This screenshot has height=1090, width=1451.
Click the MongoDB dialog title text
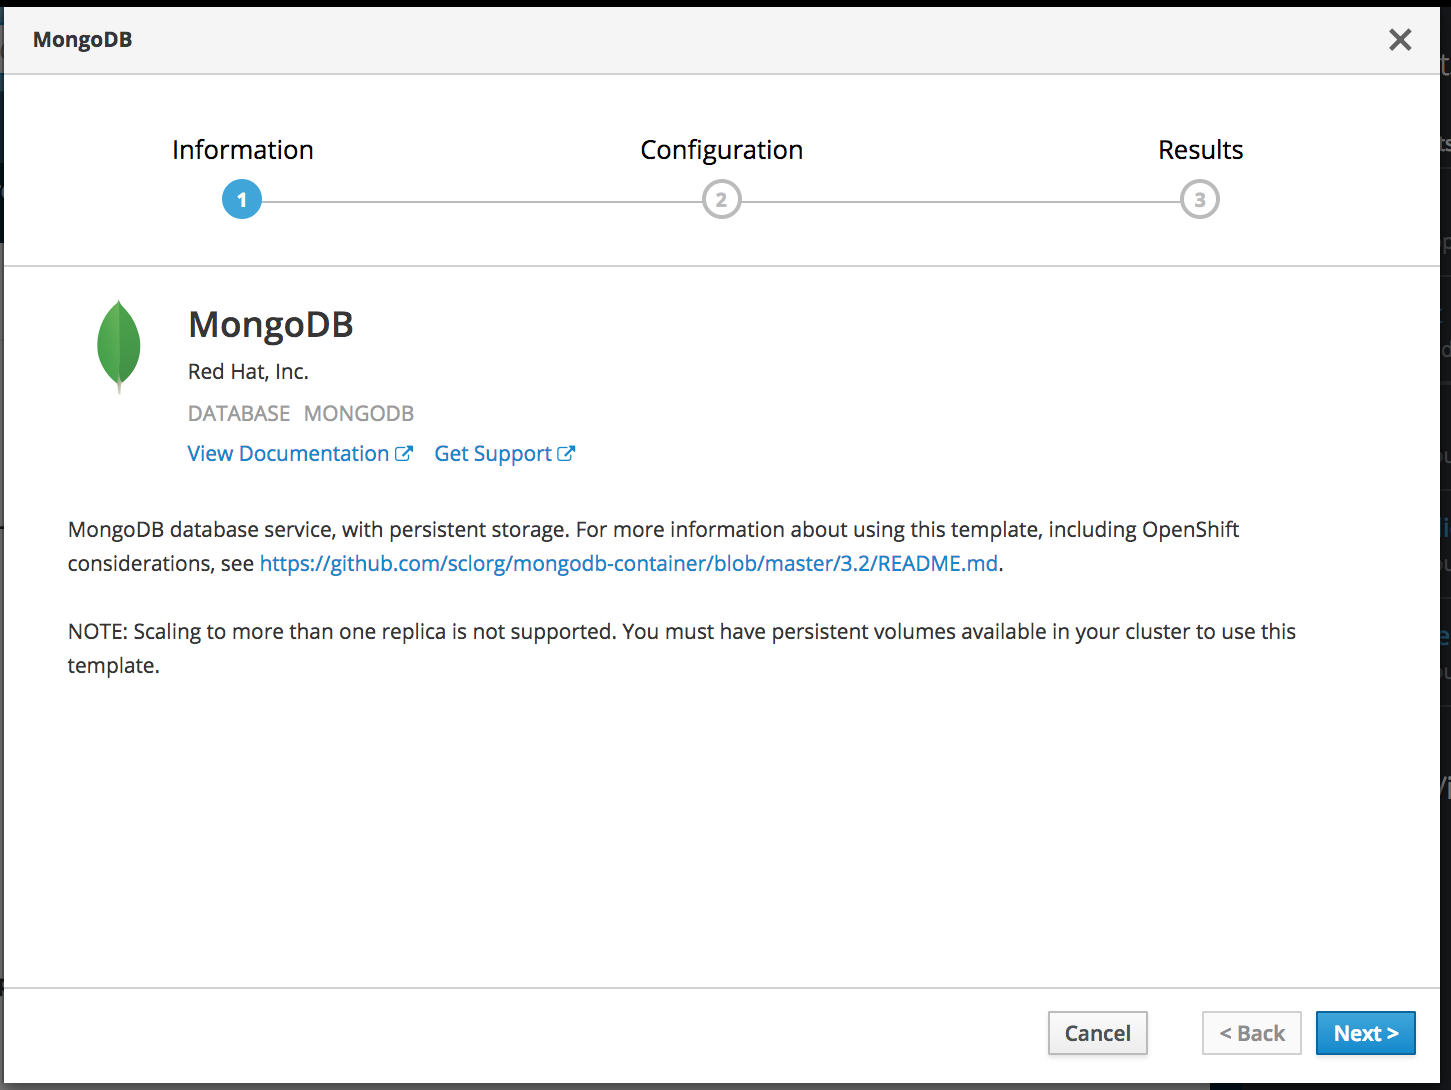click(x=83, y=40)
